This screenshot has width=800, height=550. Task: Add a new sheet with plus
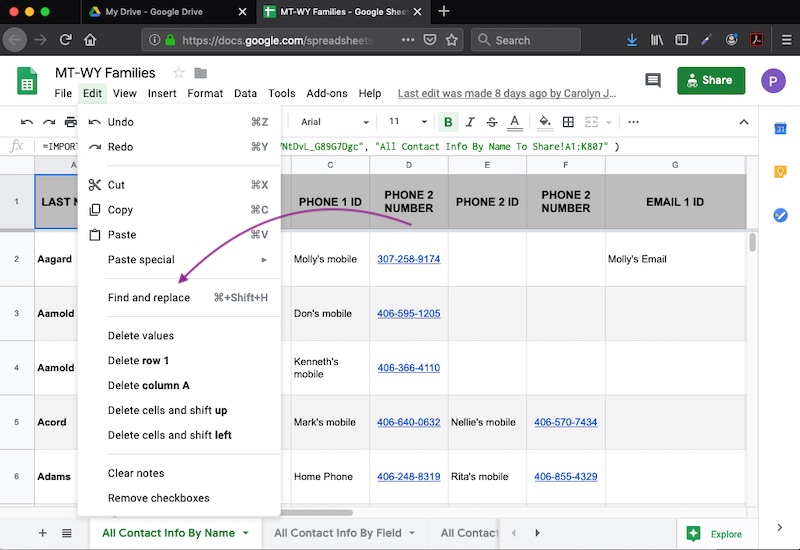(x=43, y=533)
